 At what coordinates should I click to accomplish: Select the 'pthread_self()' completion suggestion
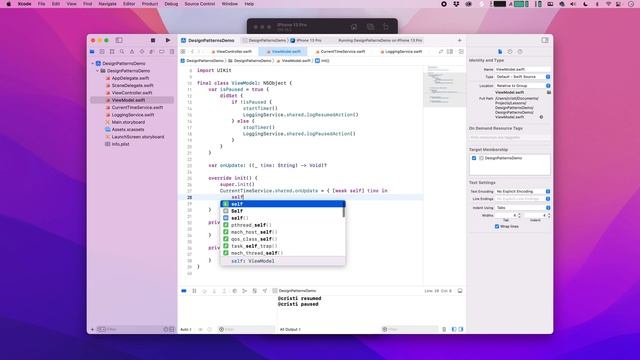click(x=282, y=225)
